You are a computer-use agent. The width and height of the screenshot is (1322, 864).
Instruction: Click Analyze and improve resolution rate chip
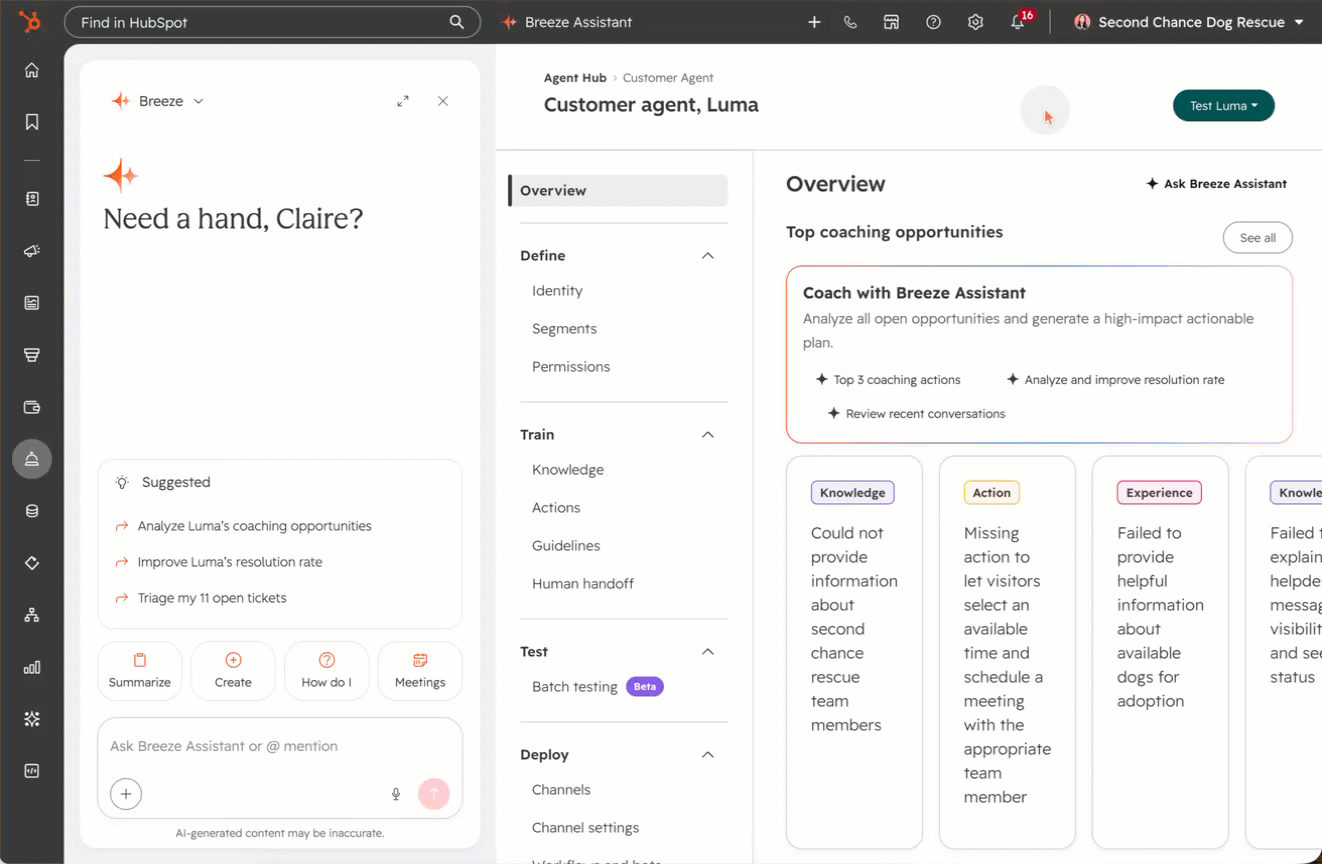pyautogui.click(x=1115, y=380)
